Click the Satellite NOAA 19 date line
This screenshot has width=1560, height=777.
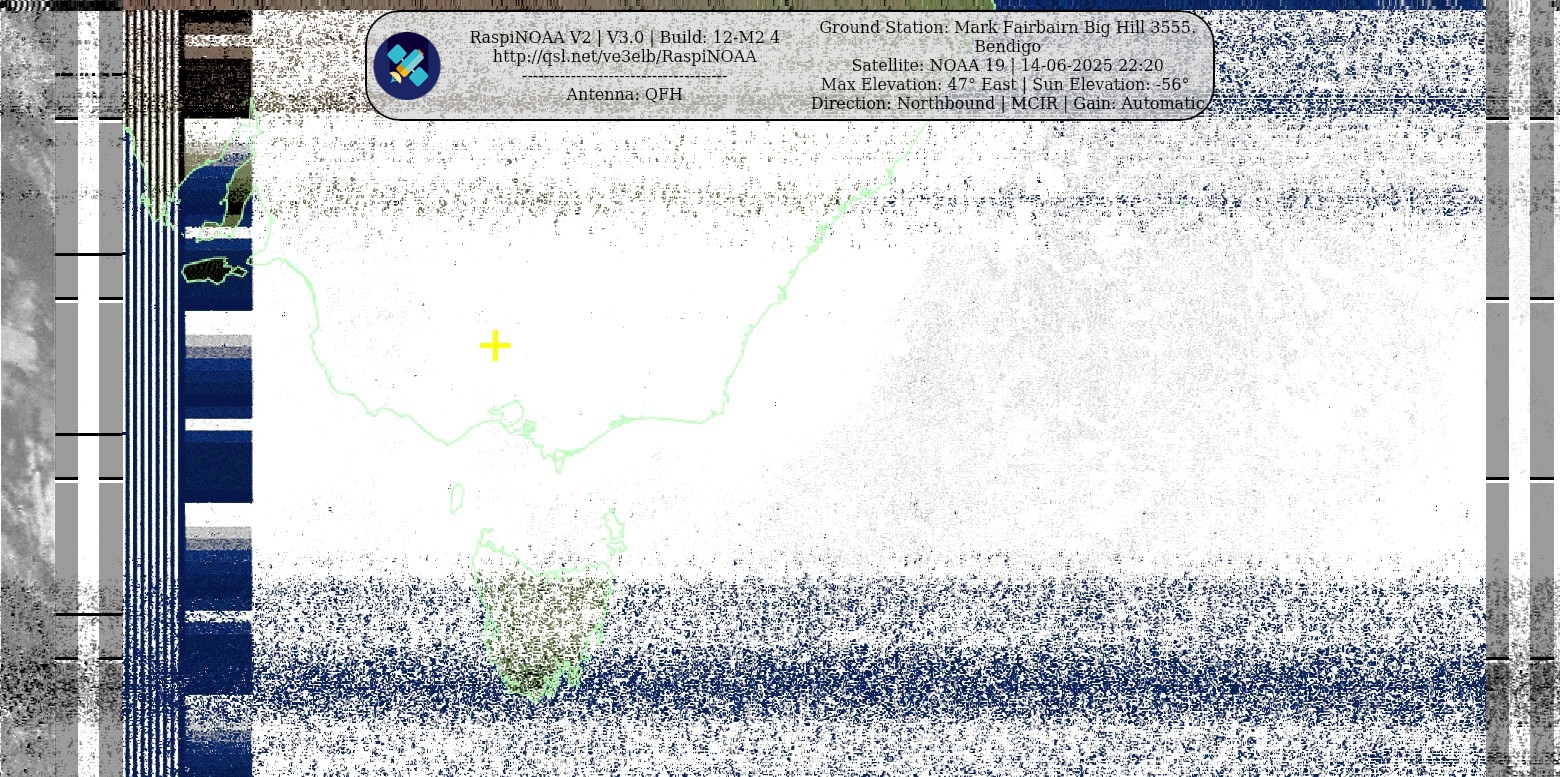point(1006,66)
